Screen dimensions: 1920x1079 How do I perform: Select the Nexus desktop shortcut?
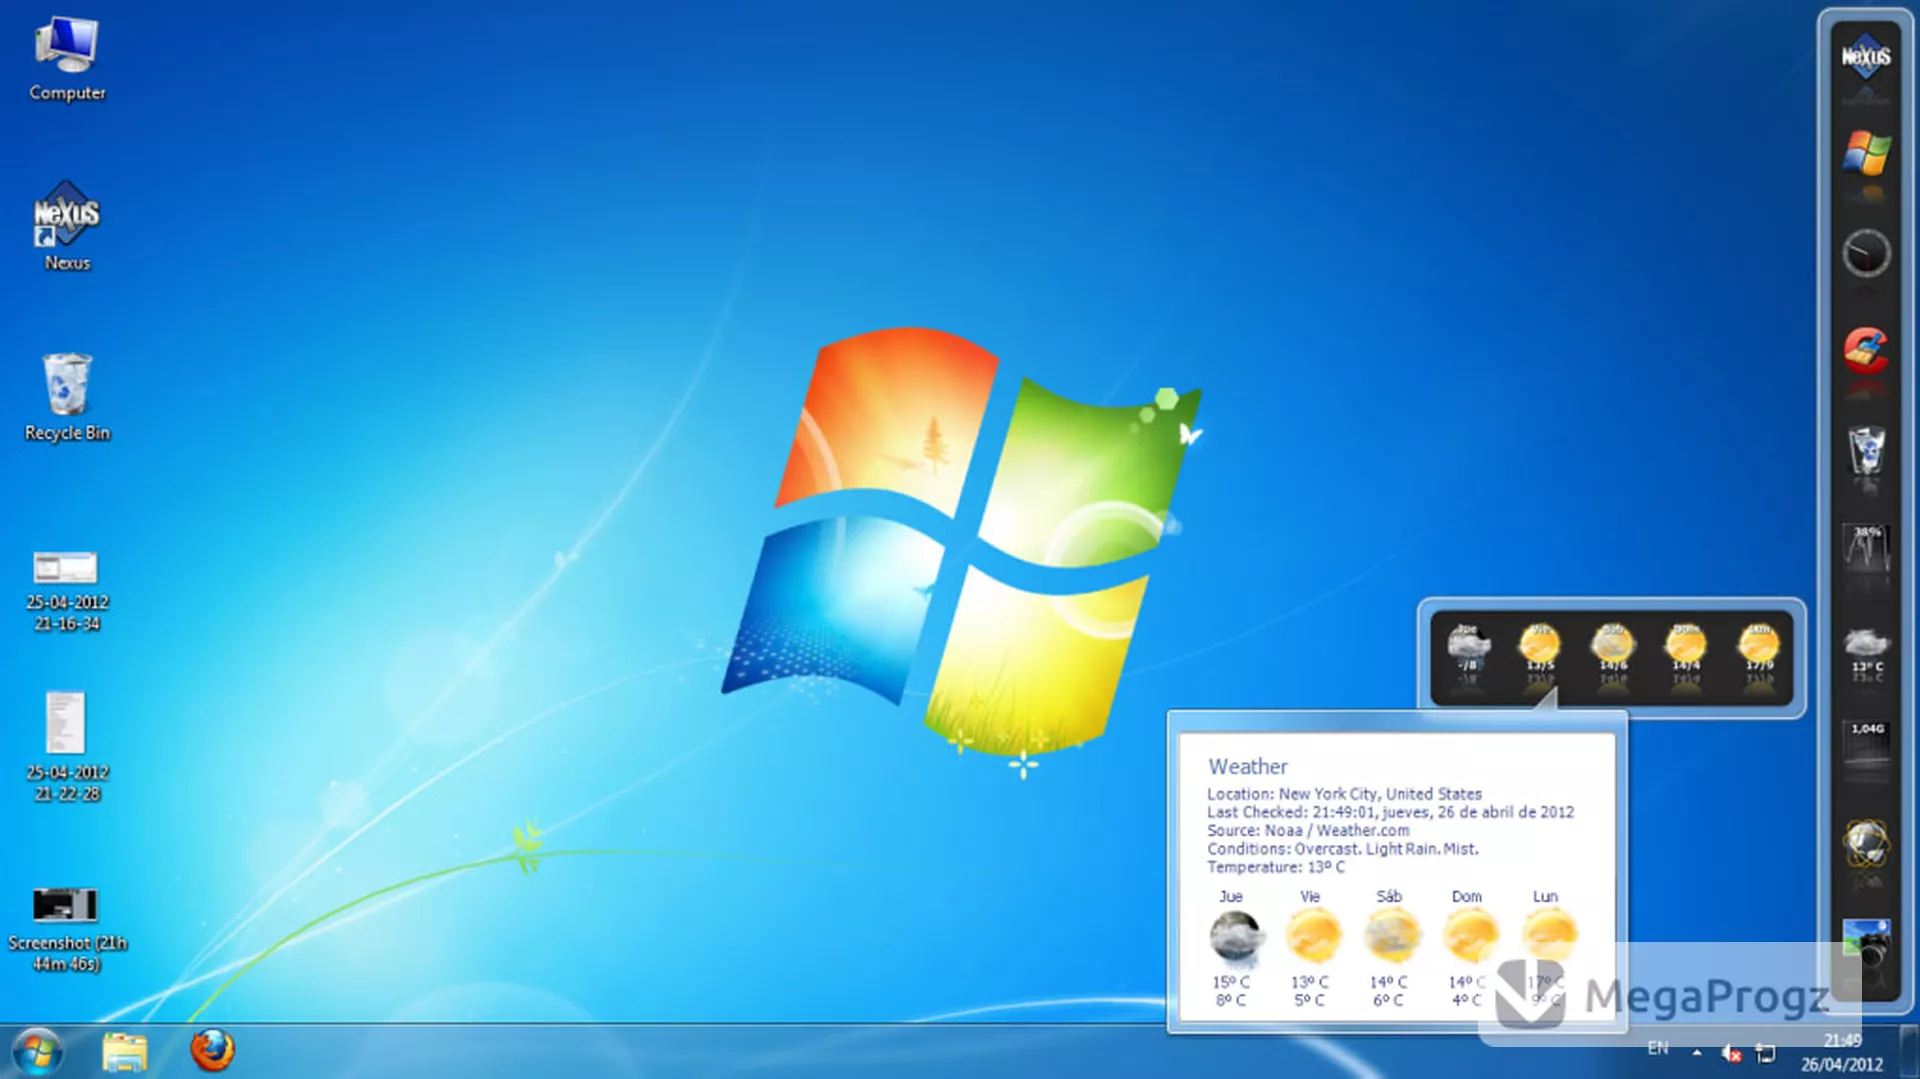coord(67,226)
